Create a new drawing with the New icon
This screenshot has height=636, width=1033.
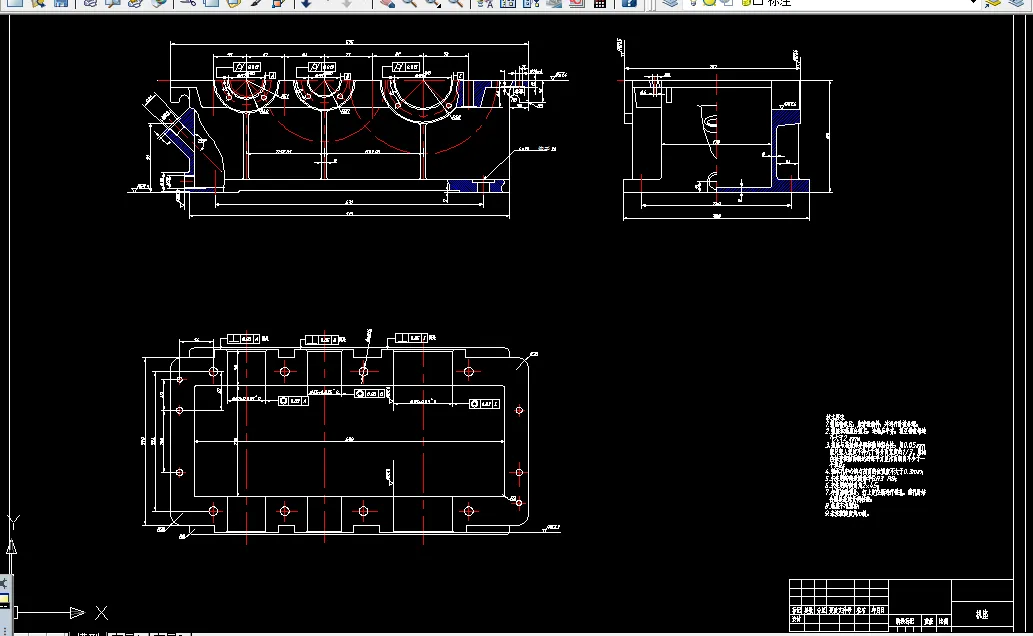(14, 3)
